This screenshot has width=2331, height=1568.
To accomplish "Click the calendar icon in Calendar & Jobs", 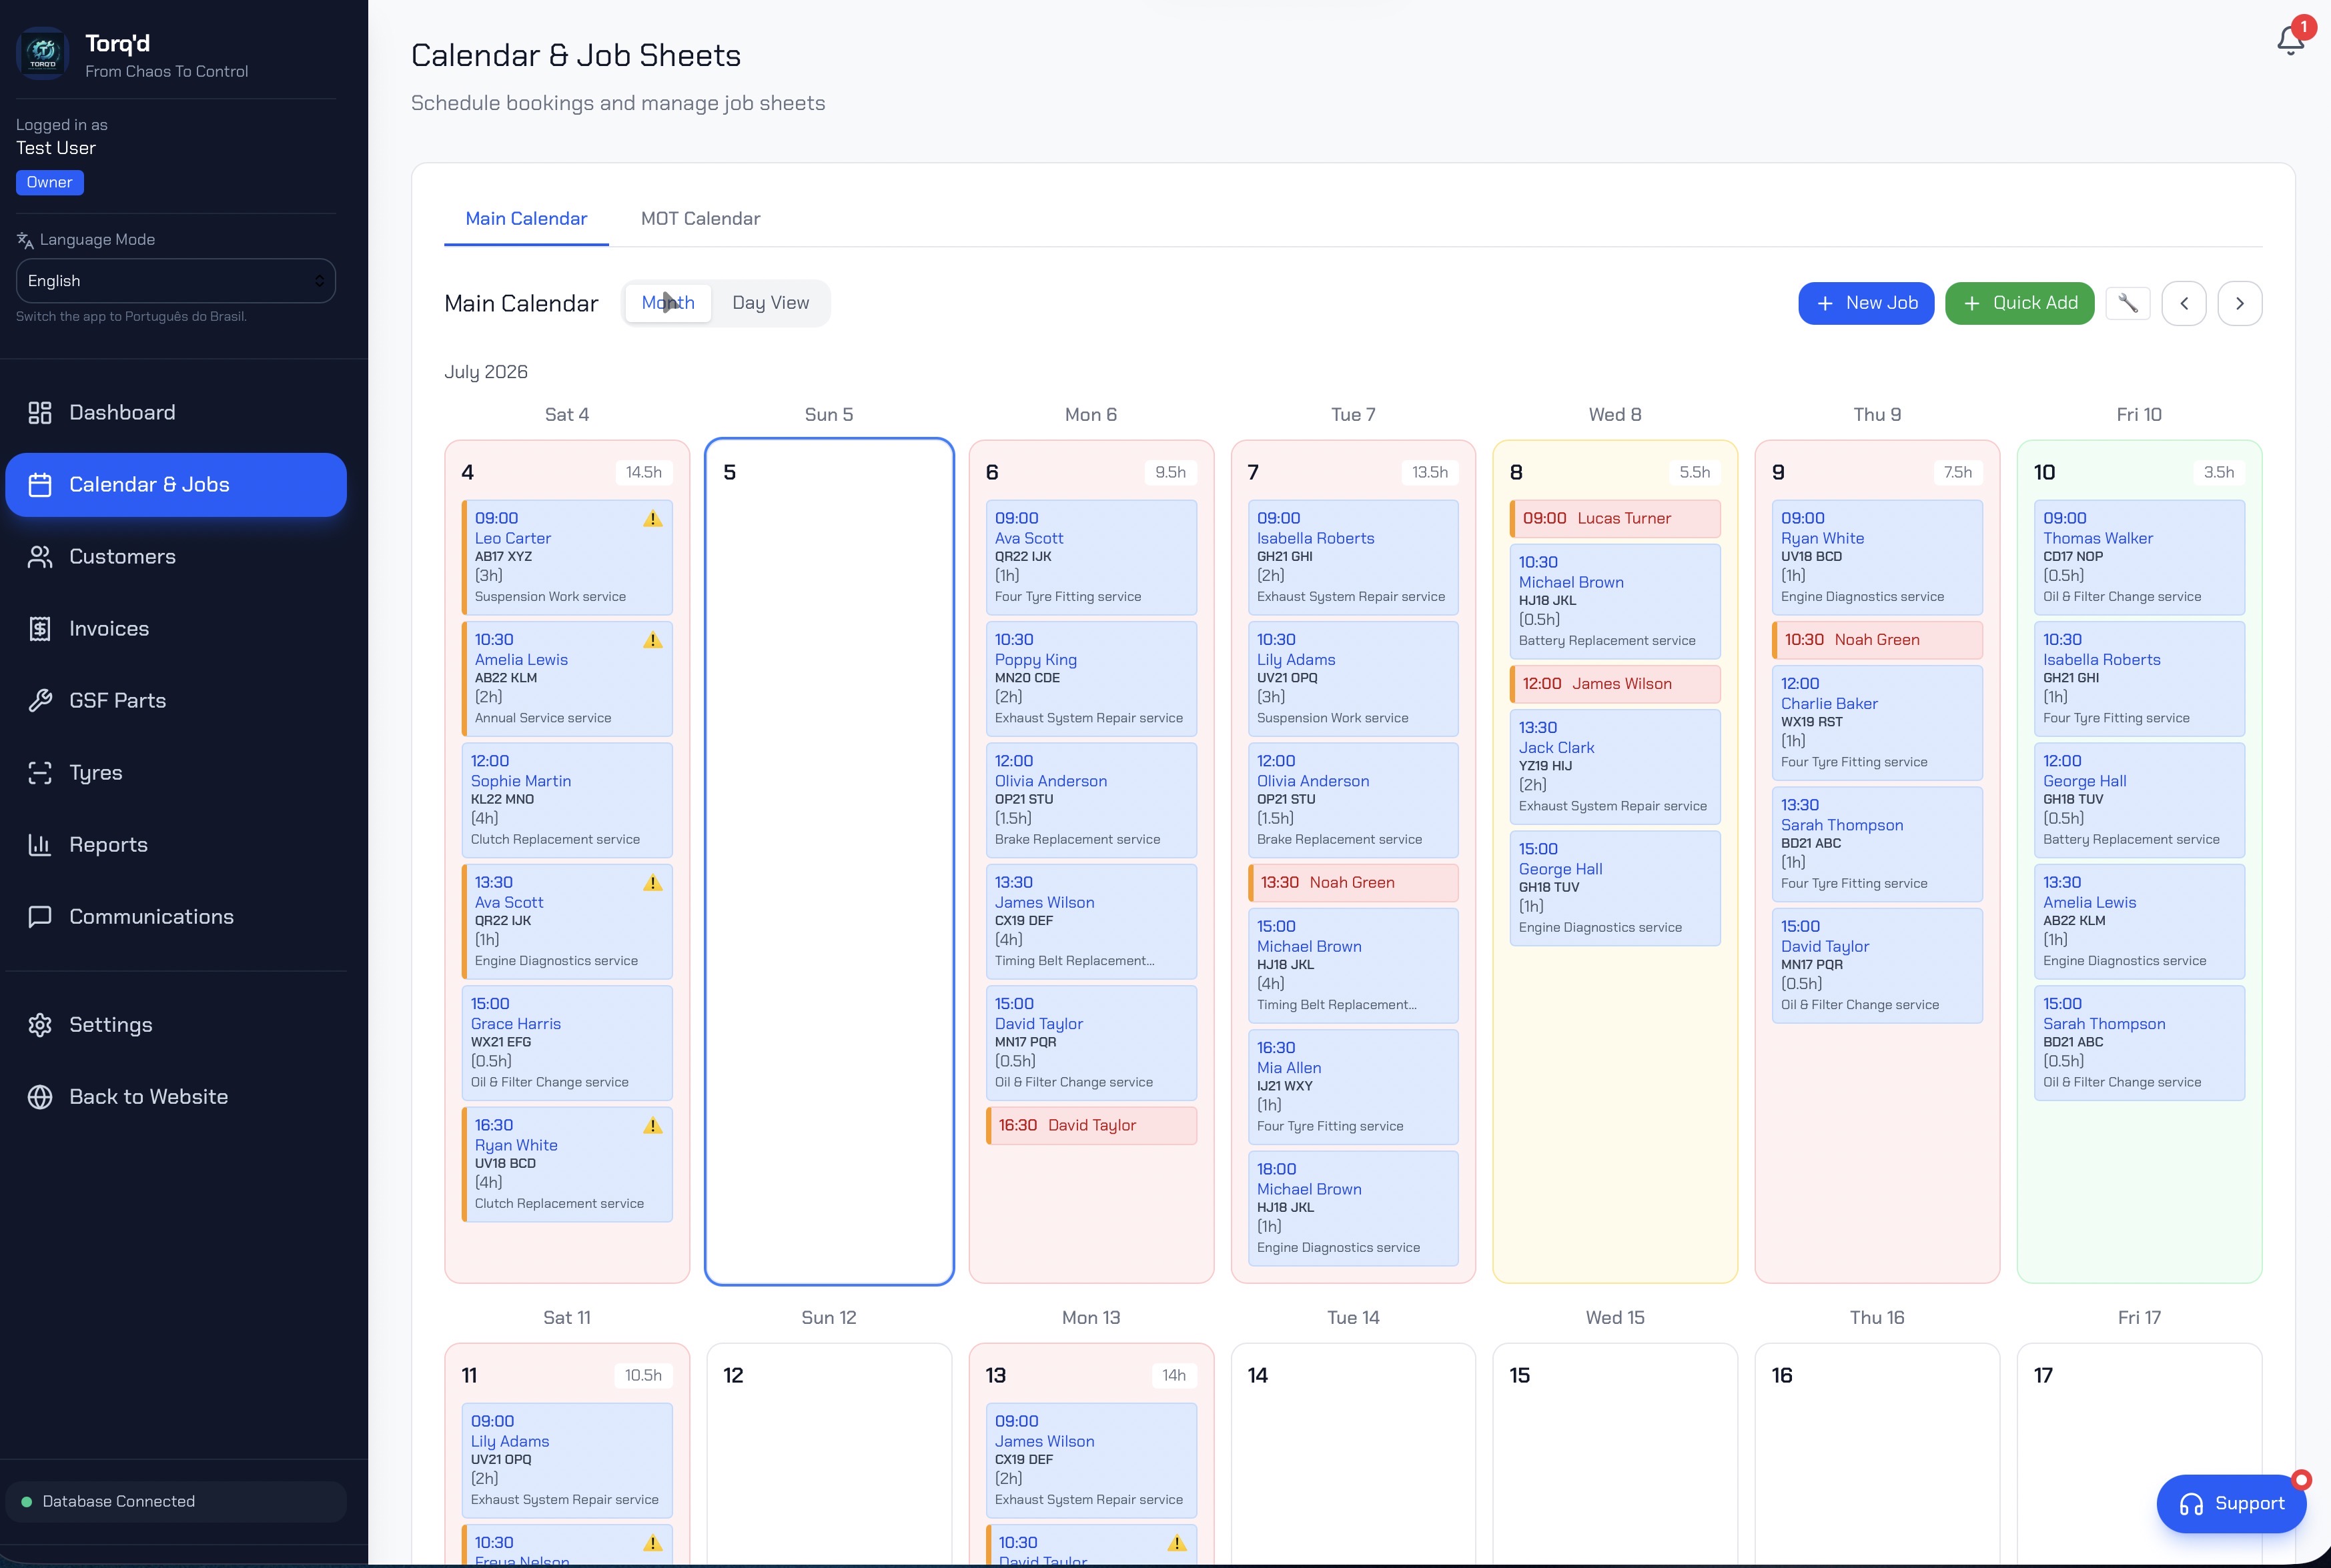I will (40, 485).
